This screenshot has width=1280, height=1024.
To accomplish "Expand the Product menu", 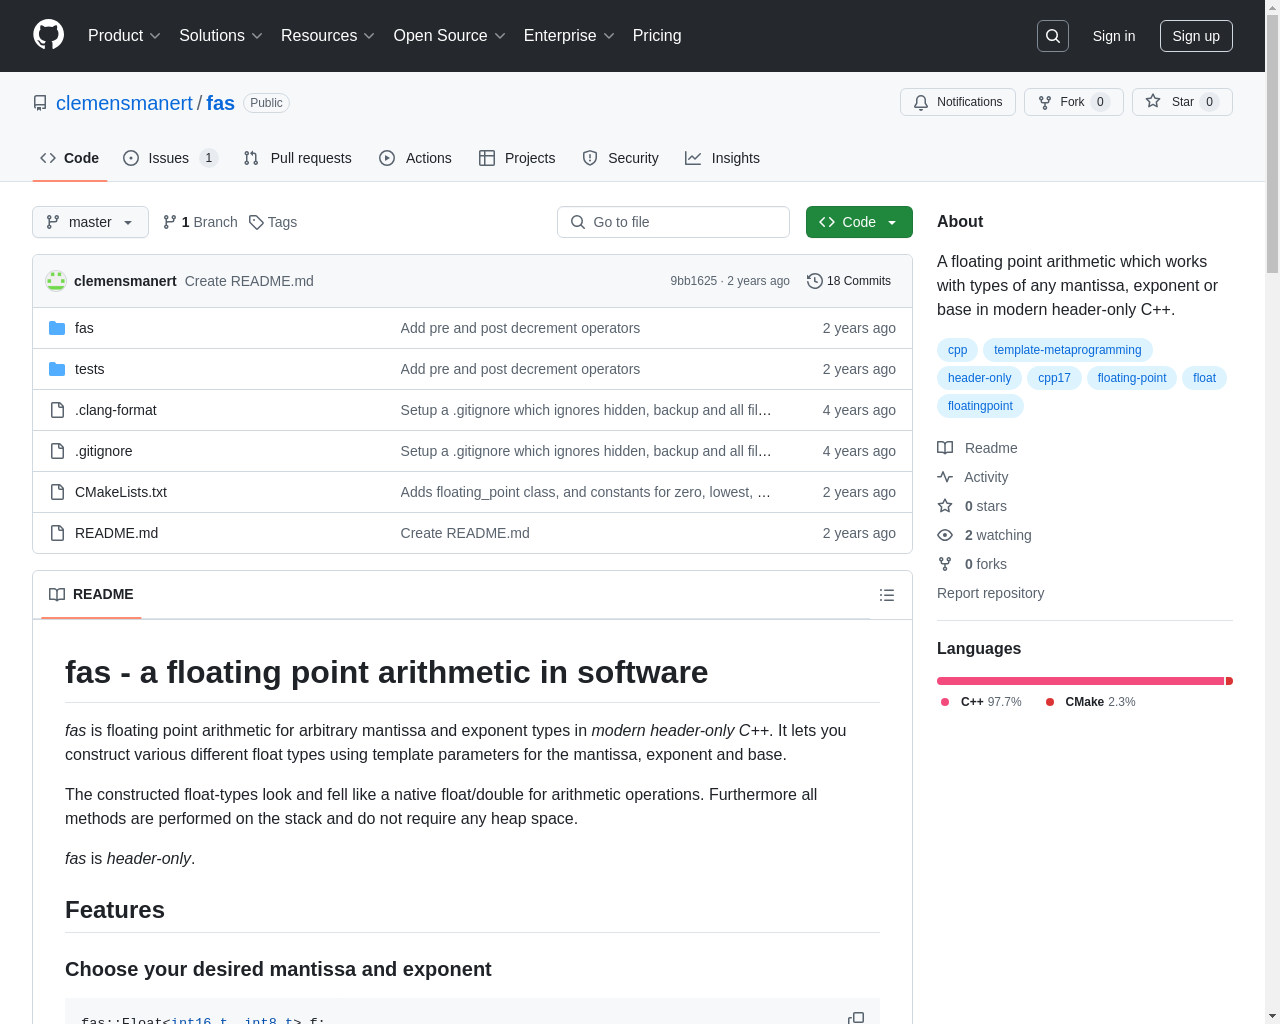I will click(x=124, y=36).
